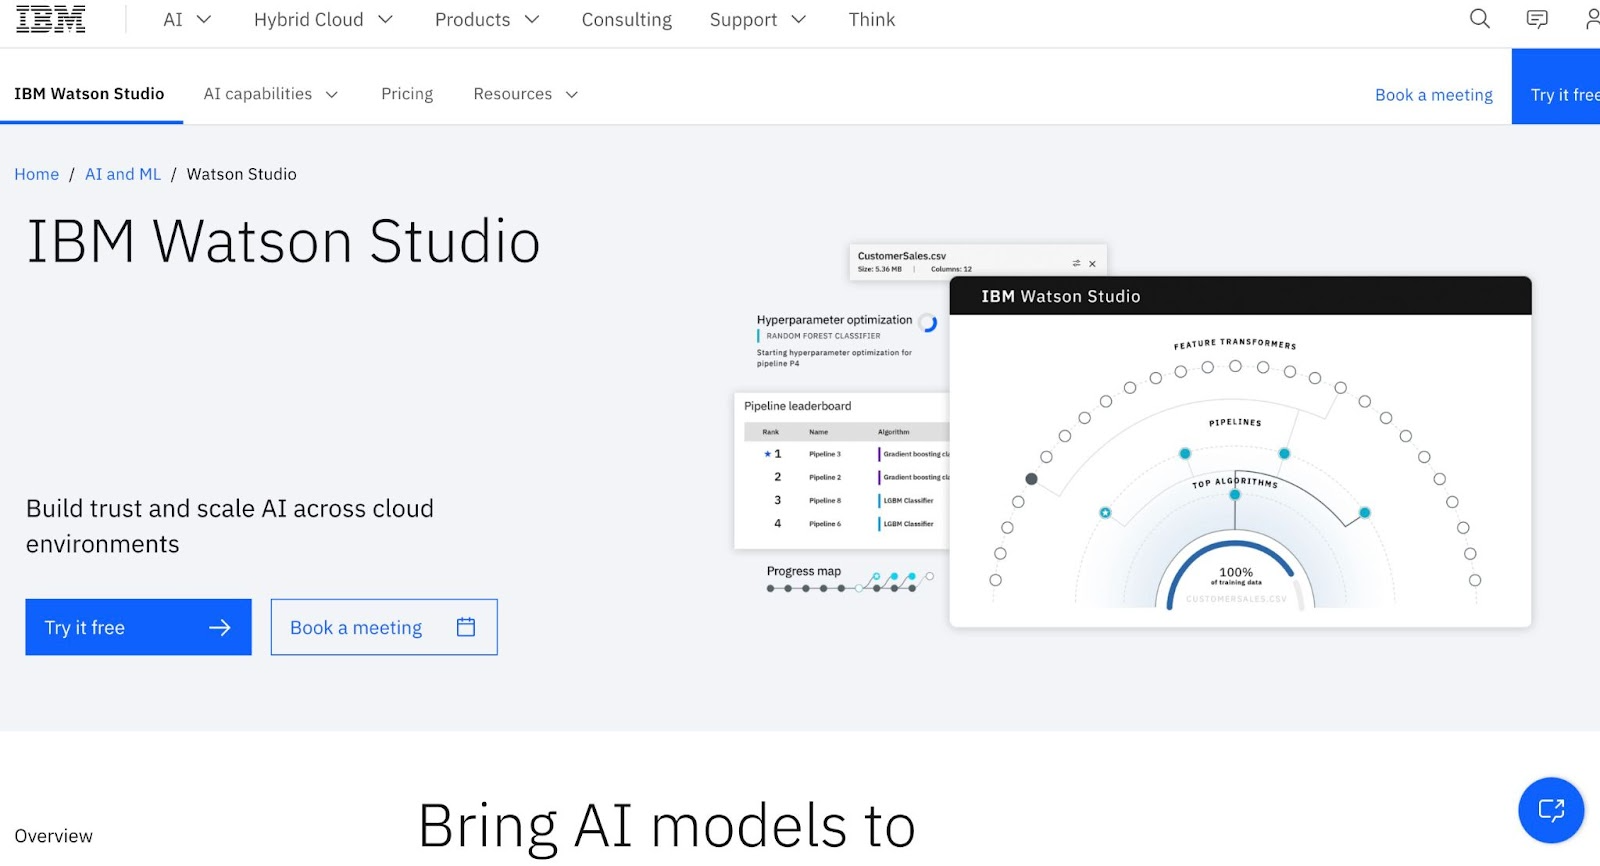Screen dimensions: 1600x866
Task: Click the Progress map line
Action: coord(850,583)
